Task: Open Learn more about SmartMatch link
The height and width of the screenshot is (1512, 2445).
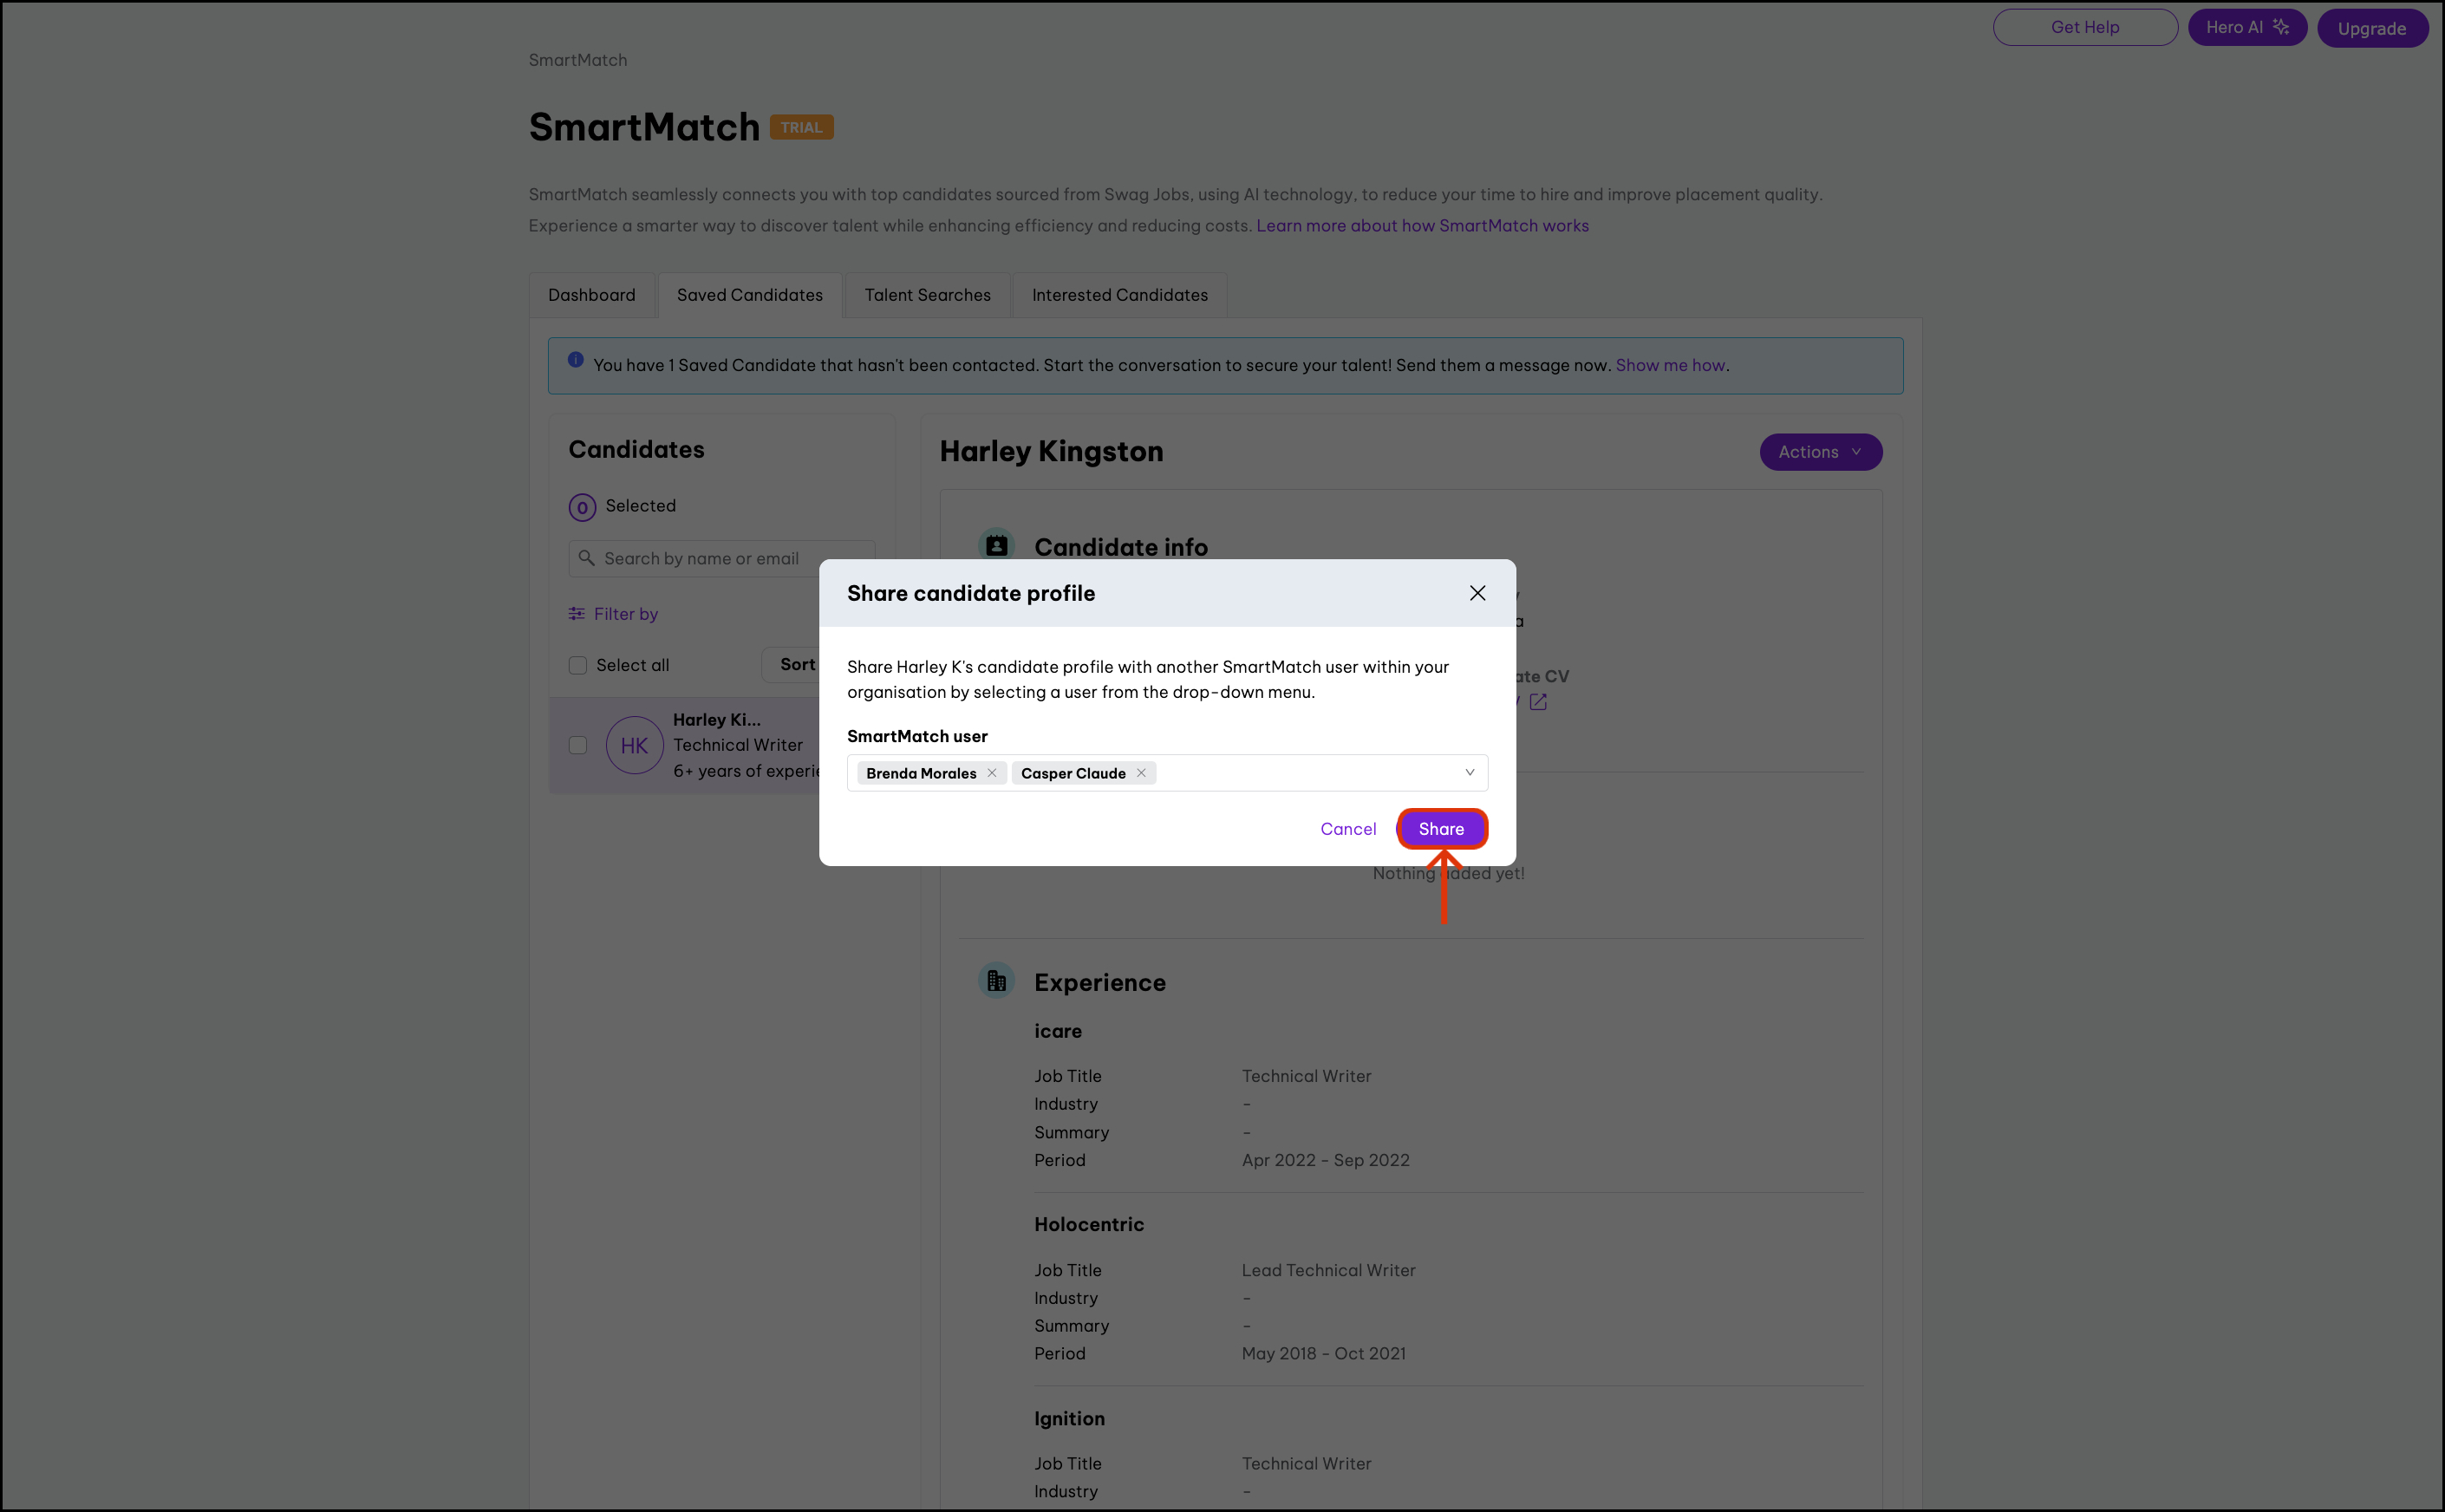Action: pos(1422,226)
